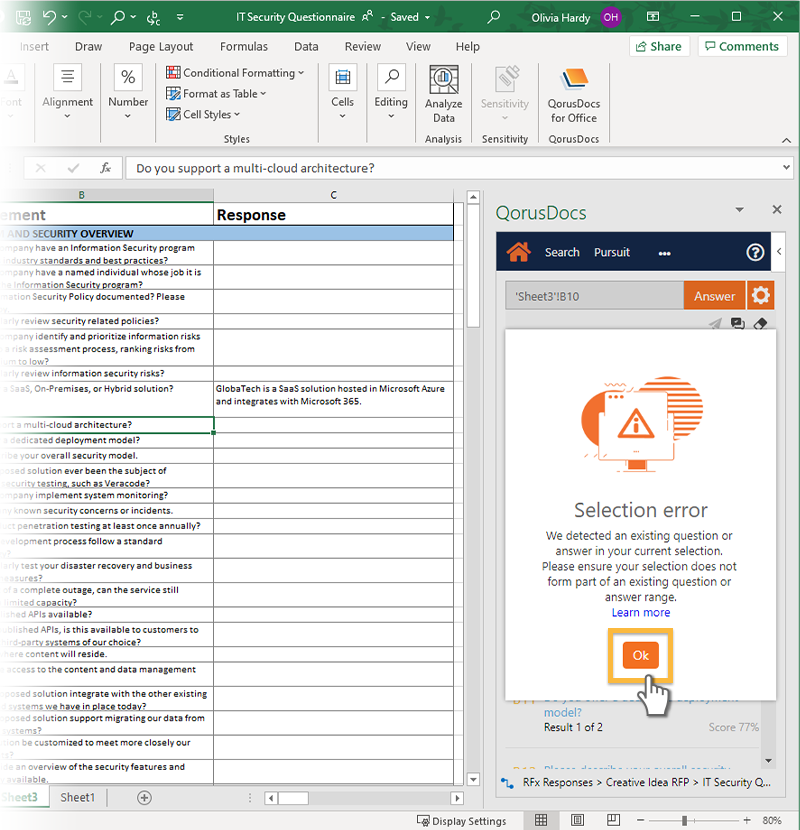The width and height of the screenshot is (800, 830).
Task: Launch QorusDocs for Office from ribbon
Action: tap(573, 95)
